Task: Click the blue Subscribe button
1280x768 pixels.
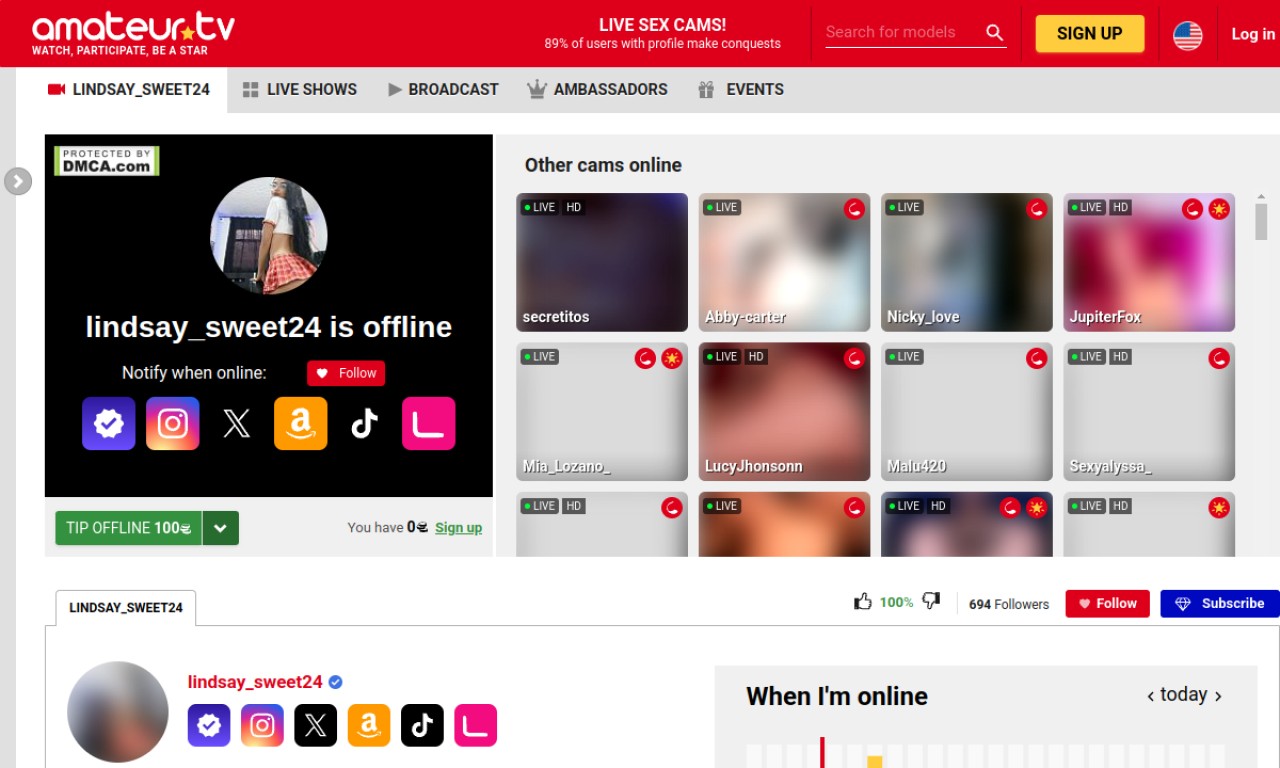Action: coord(1220,603)
